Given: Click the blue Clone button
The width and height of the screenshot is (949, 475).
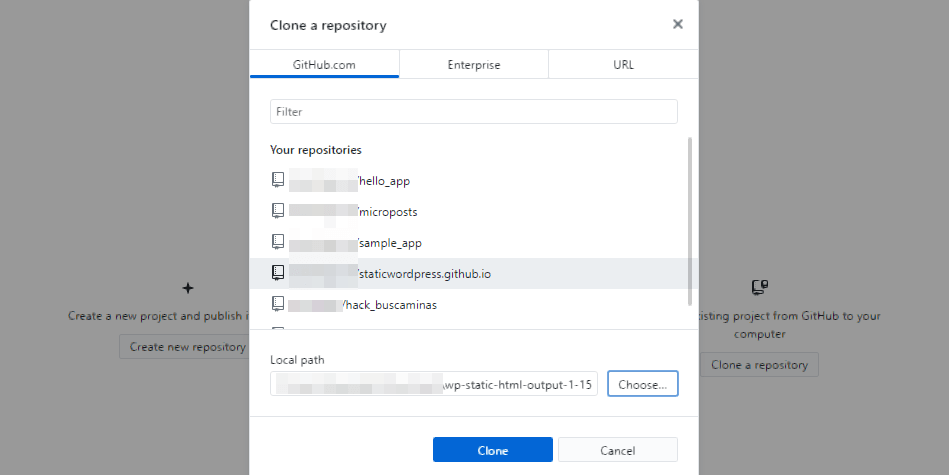Looking at the screenshot, I should 492,450.
